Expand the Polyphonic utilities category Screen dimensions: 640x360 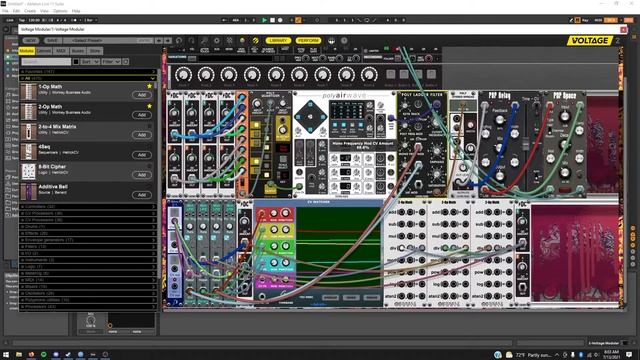88,300
